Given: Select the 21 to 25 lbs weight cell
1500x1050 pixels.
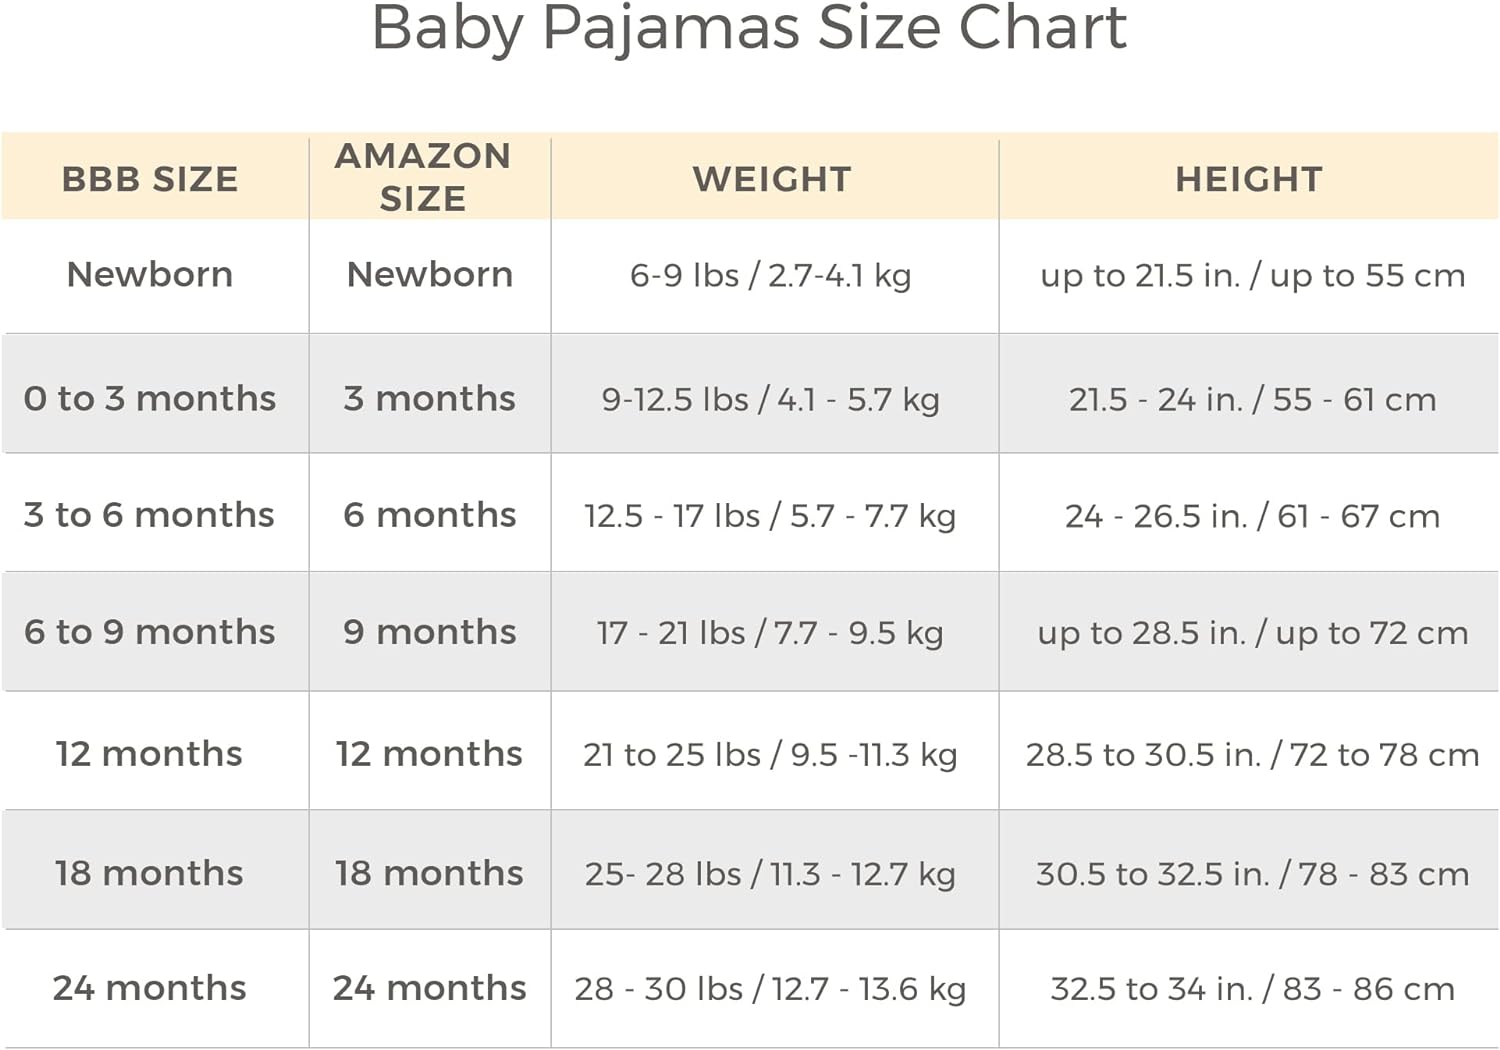Looking at the screenshot, I should 770,754.
